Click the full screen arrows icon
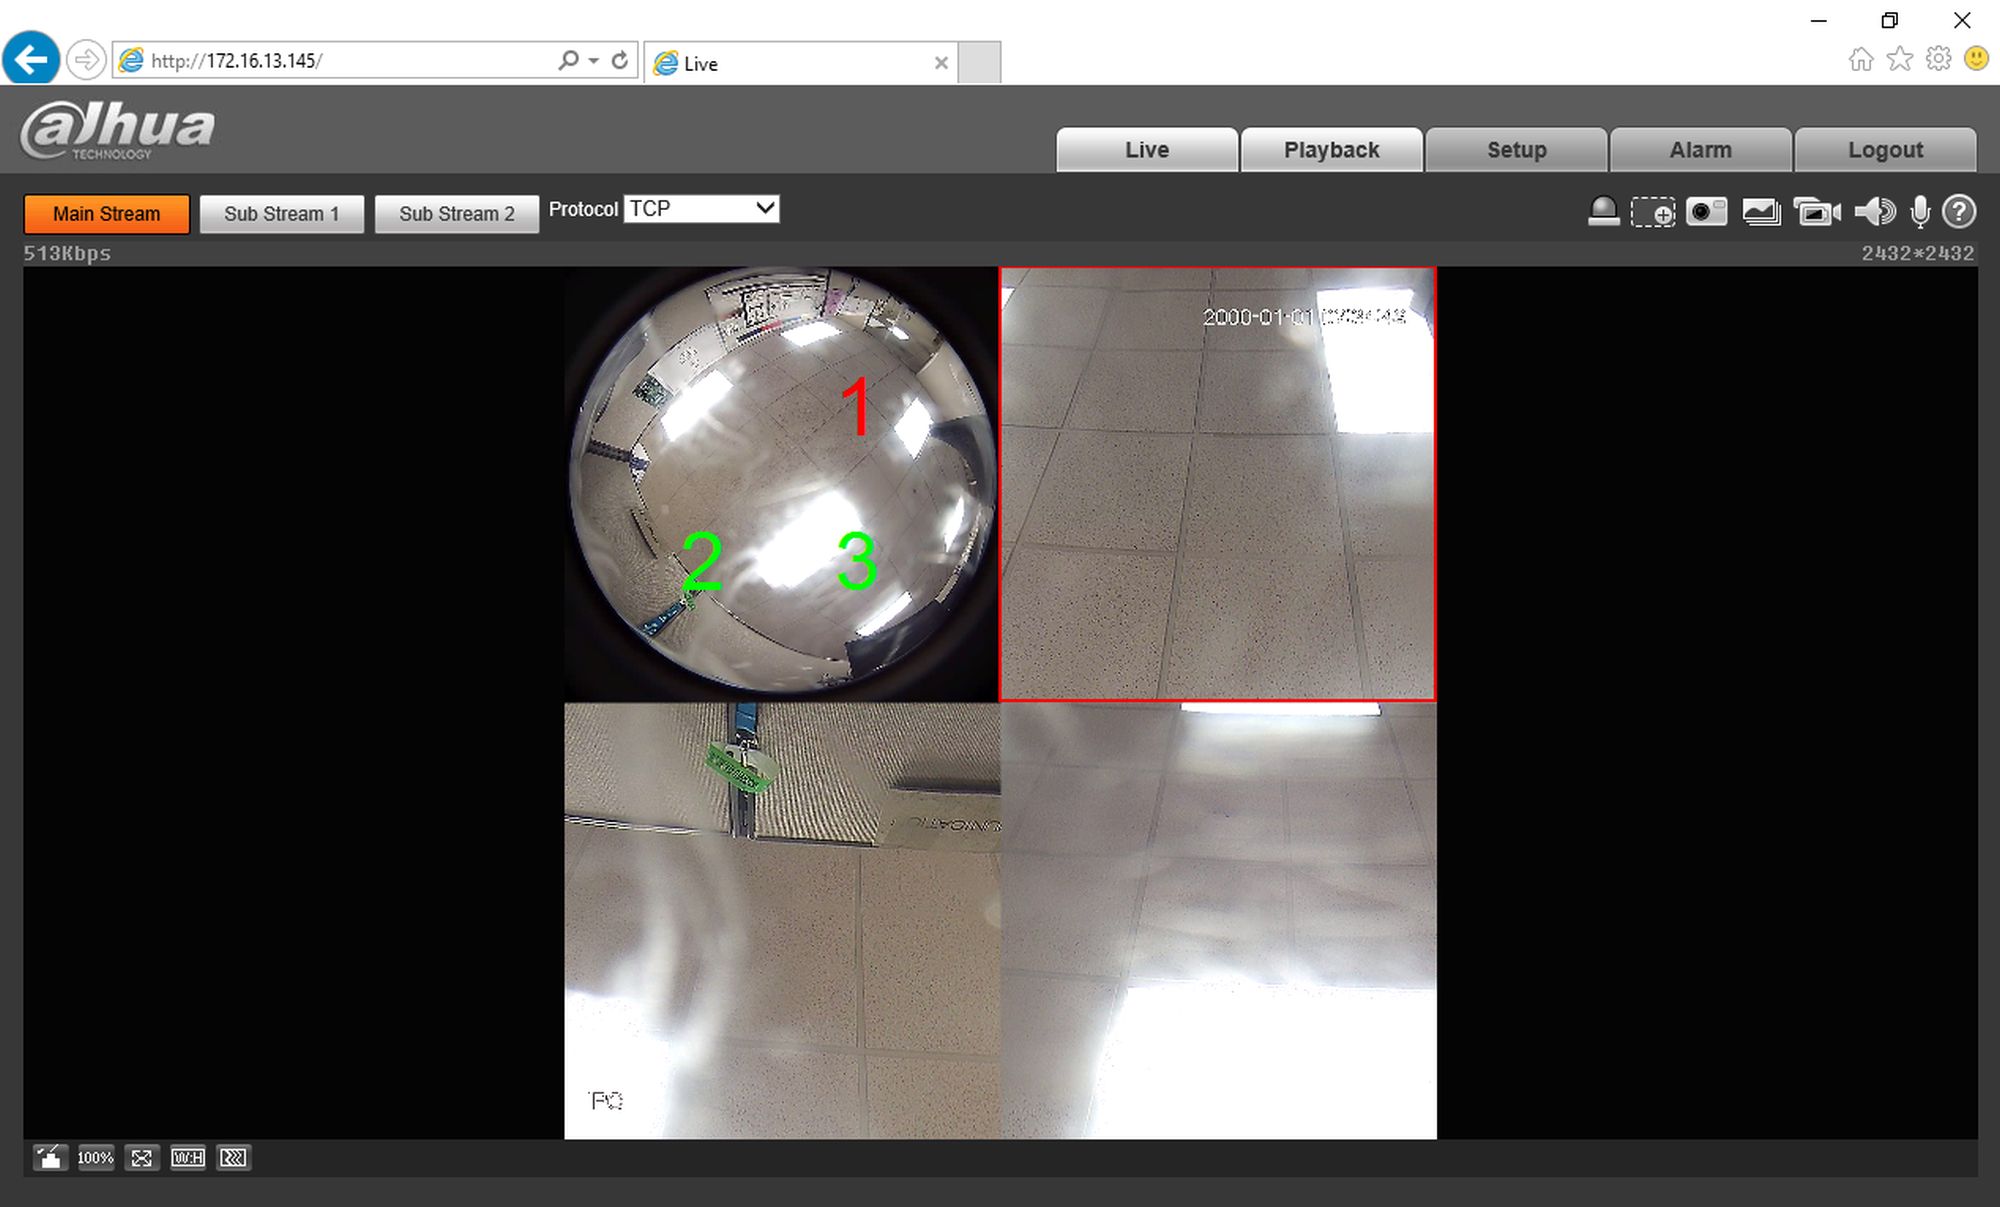 141,1158
